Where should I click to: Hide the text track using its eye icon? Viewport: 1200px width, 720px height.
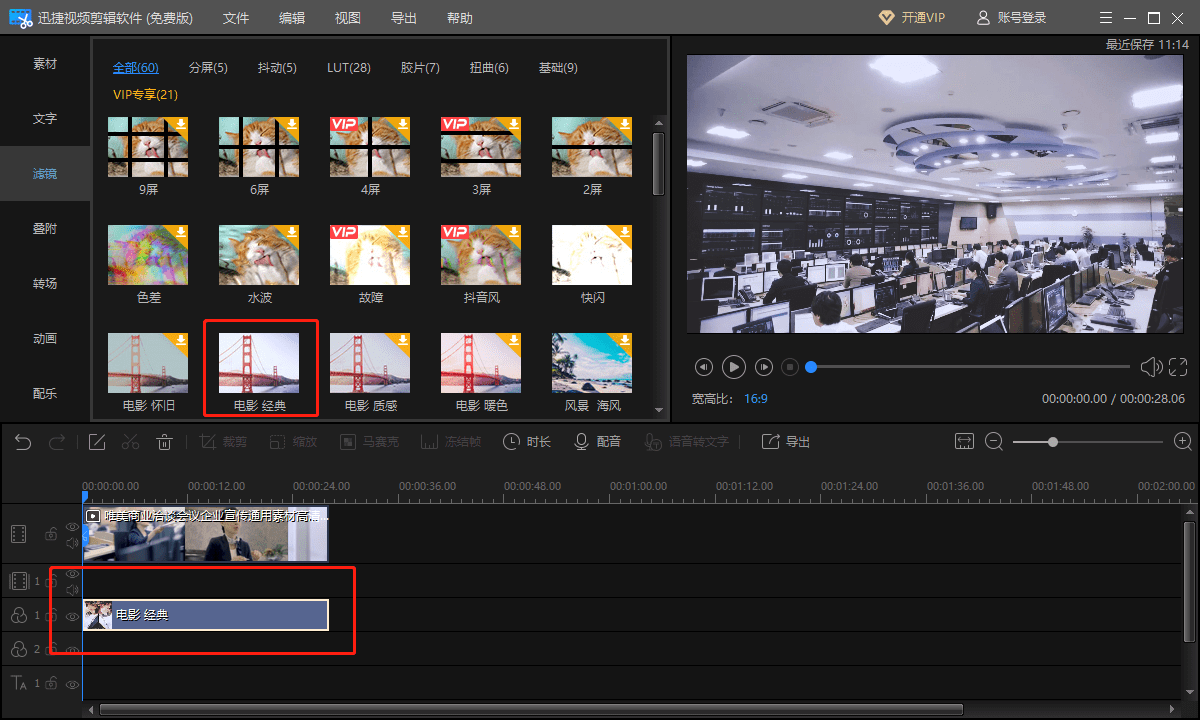(x=72, y=684)
